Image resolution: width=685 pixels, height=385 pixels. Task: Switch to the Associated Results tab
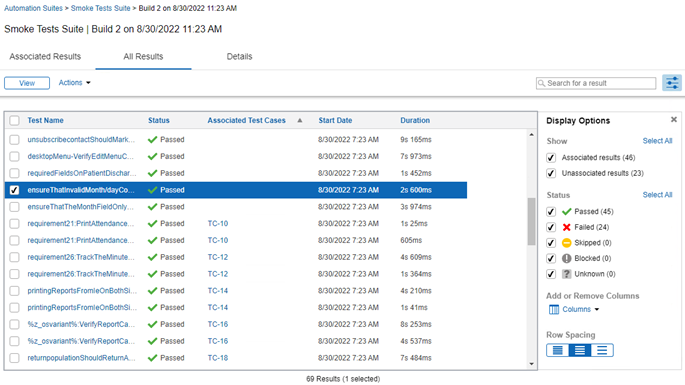[45, 56]
